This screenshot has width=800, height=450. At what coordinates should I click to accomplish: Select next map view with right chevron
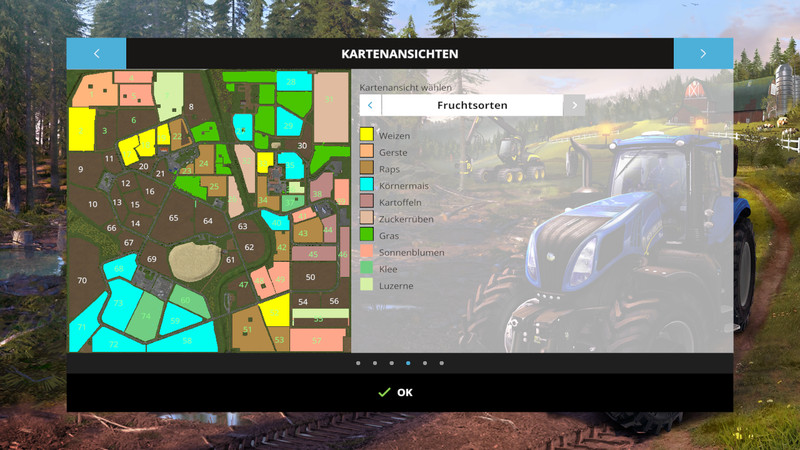[574, 105]
